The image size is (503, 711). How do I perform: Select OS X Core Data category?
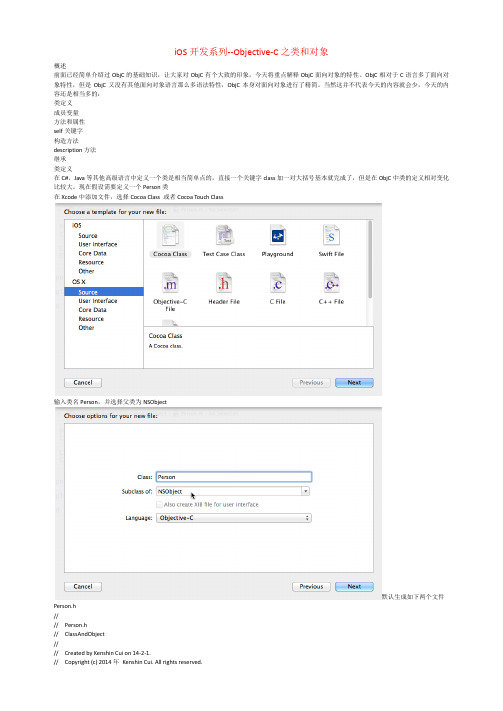tap(92, 310)
